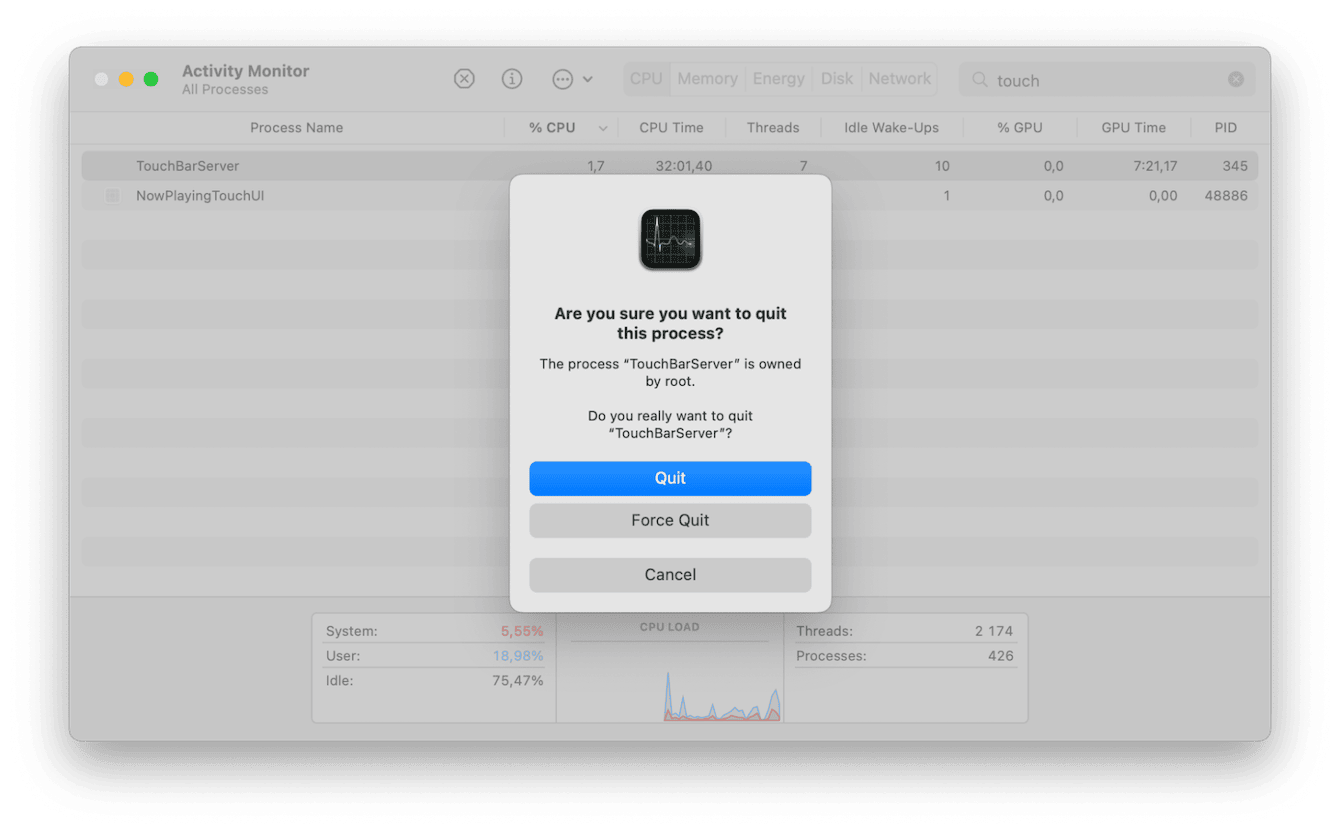Viewport: 1340px width, 833px height.
Task: Sort processes by the Threads column
Action: (773, 127)
